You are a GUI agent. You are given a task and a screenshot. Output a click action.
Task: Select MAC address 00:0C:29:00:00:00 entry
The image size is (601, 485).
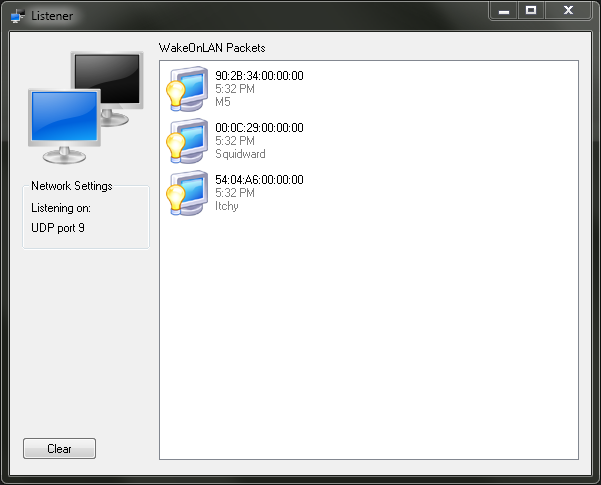click(x=259, y=128)
